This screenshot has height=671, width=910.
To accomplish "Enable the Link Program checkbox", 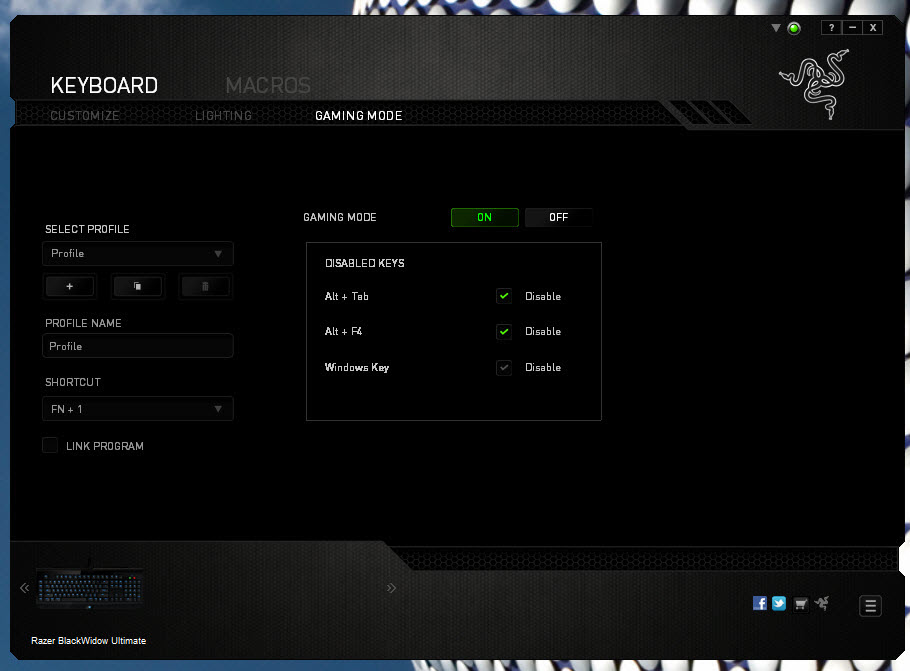I will coord(50,445).
